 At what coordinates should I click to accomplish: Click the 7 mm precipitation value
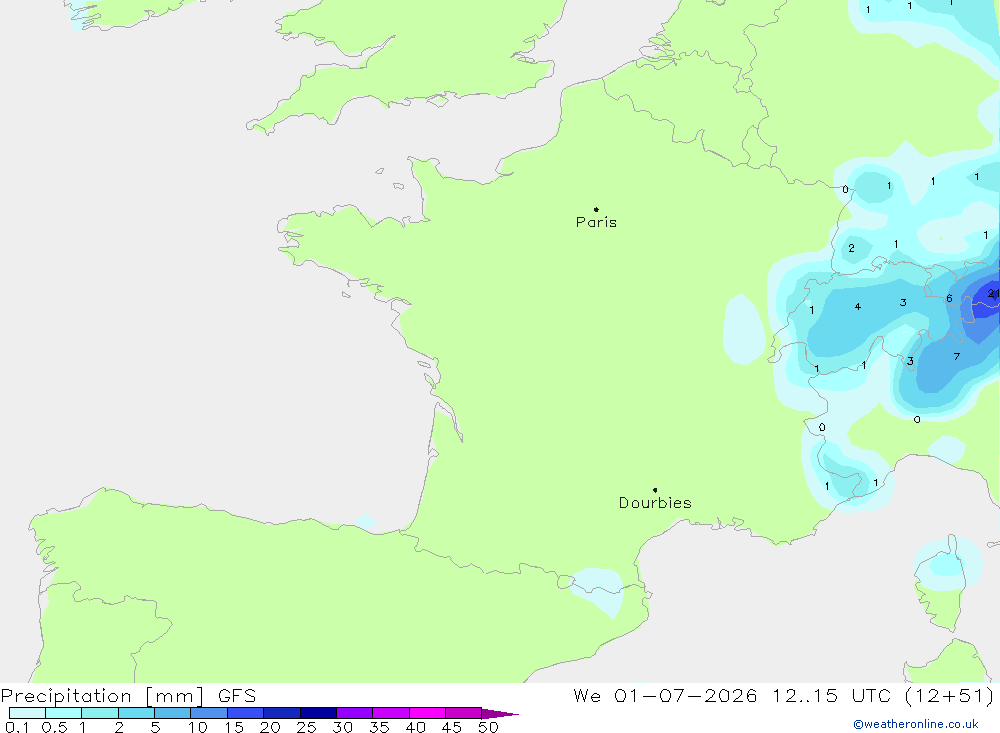pos(957,357)
